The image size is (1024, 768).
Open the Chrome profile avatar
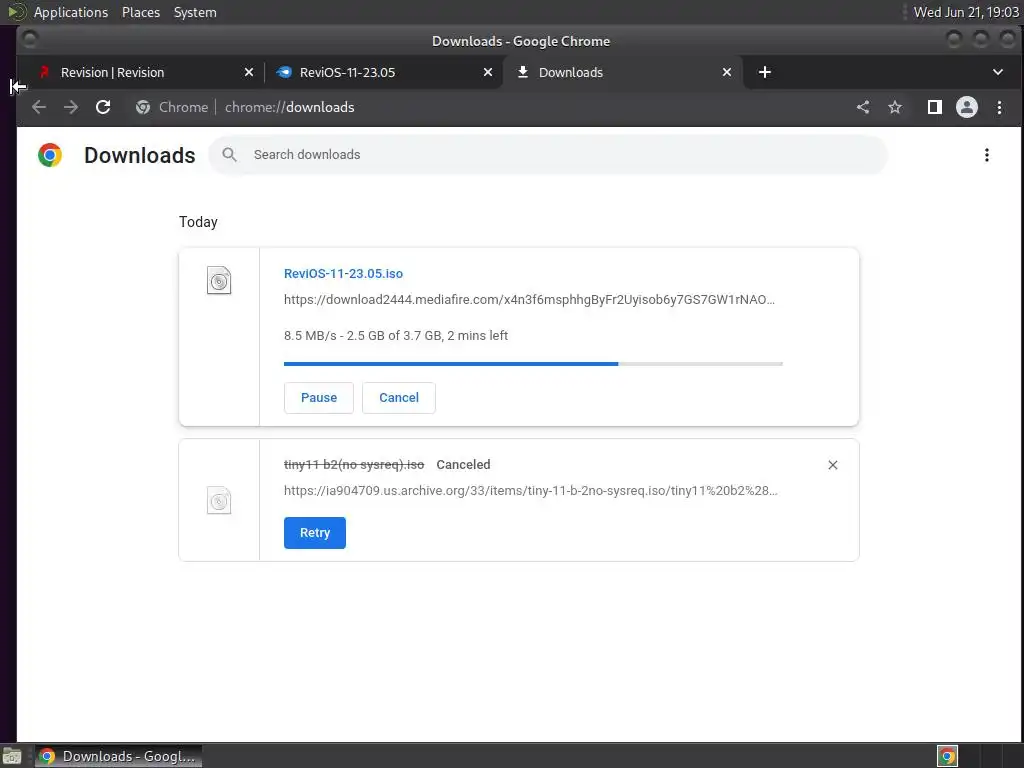point(967,107)
